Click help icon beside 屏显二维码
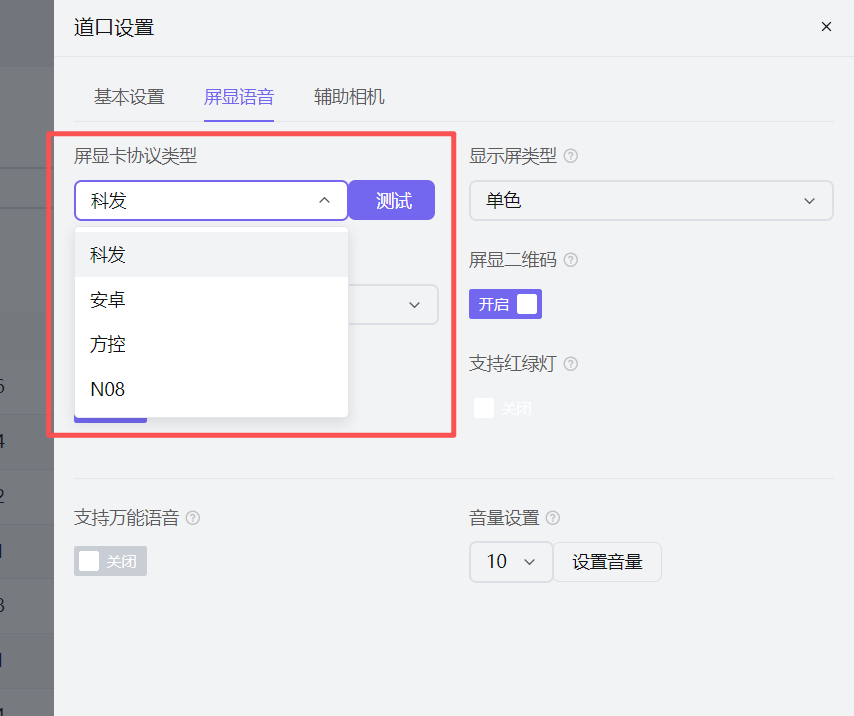The width and height of the screenshot is (854, 716). click(571, 260)
